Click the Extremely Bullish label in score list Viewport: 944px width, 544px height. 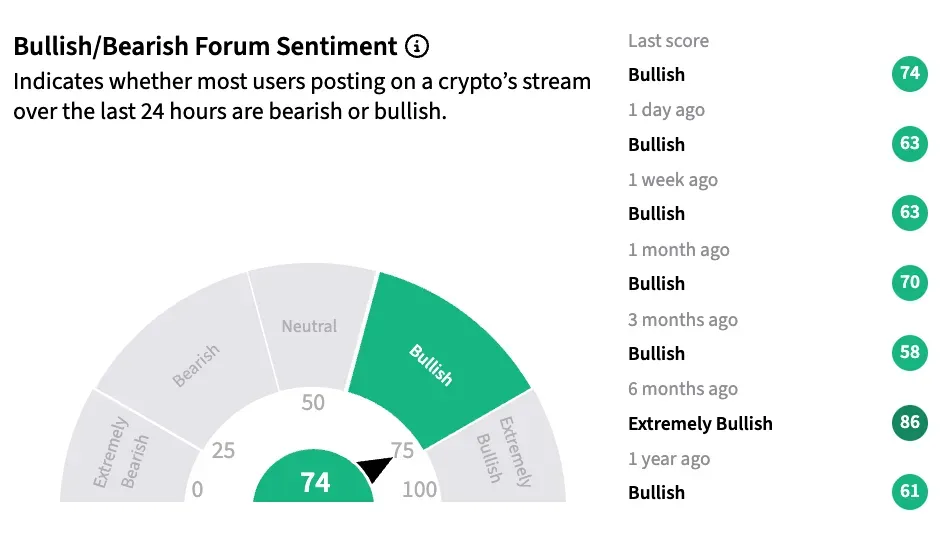(700, 424)
